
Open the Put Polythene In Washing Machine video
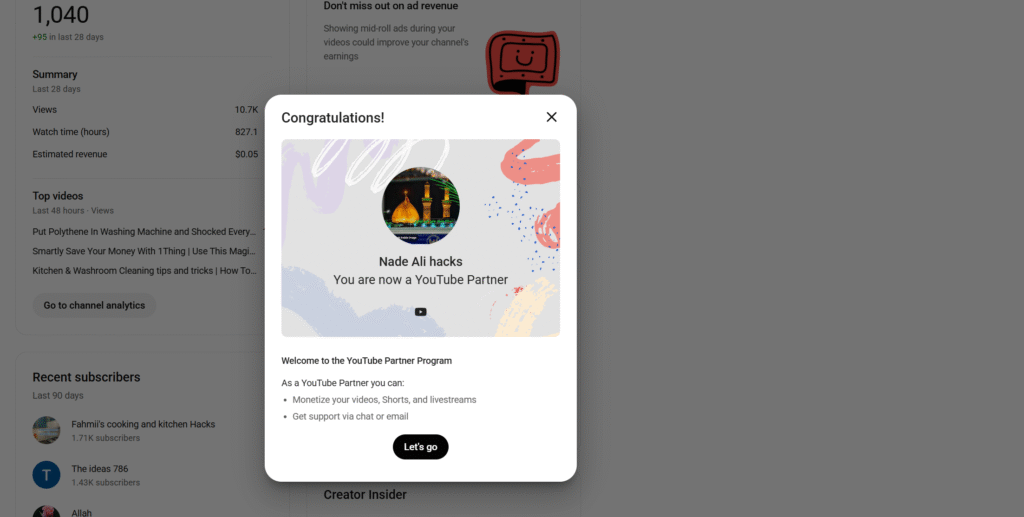pyautogui.click(x=144, y=232)
